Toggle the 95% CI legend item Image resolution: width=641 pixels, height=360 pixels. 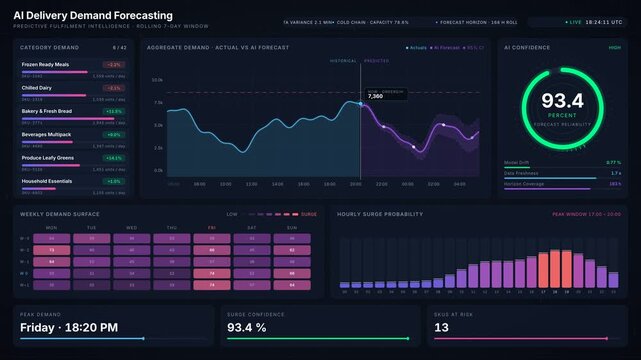(x=473, y=48)
